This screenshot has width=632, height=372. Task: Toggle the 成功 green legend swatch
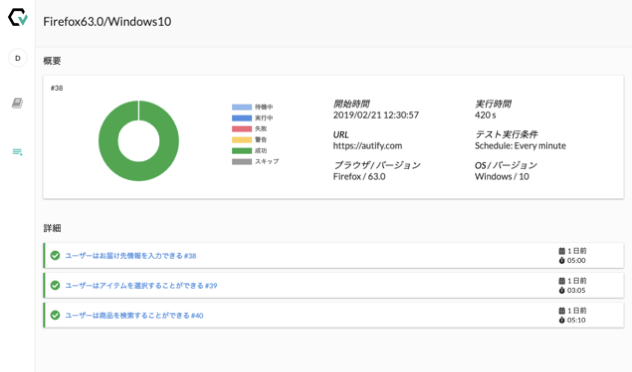click(242, 151)
